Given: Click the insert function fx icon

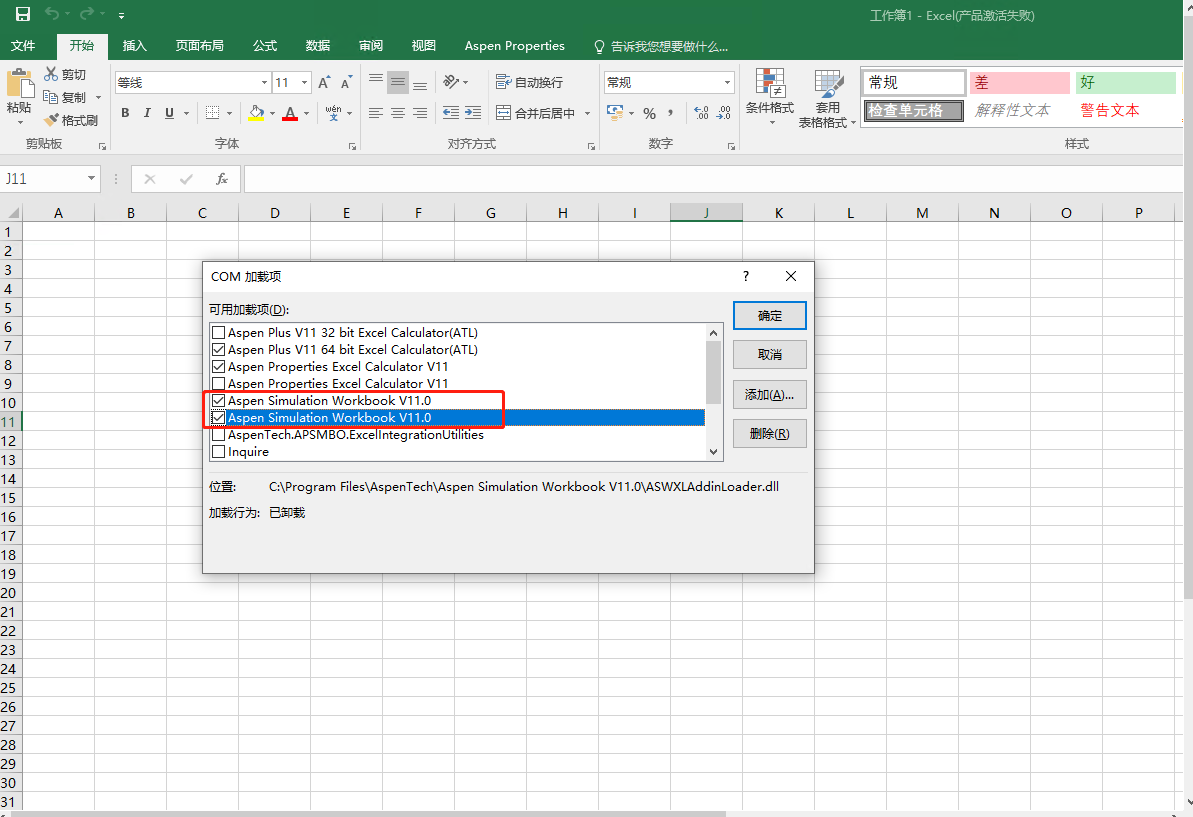Looking at the screenshot, I should (x=221, y=179).
